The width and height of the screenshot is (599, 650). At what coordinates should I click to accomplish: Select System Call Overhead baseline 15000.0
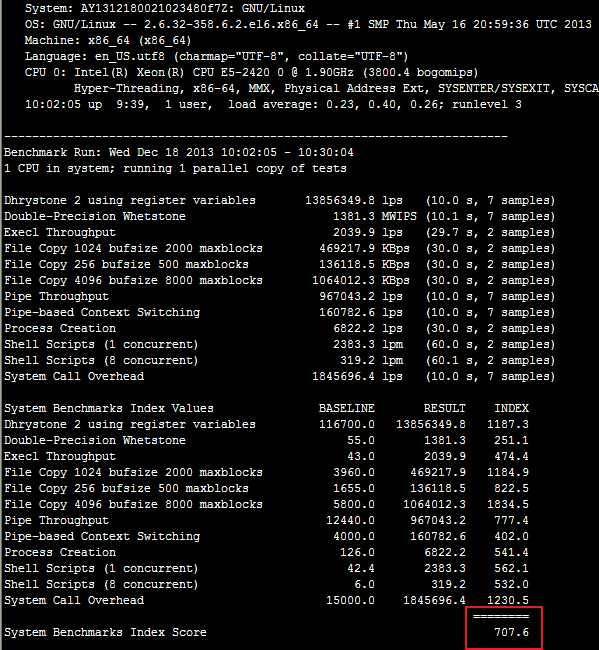tap(350, 600)
